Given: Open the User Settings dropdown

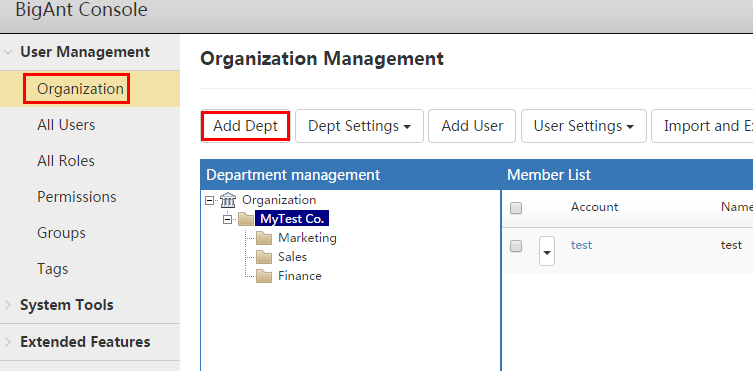Looking at the screenshot, I should [x=583, y=126].
